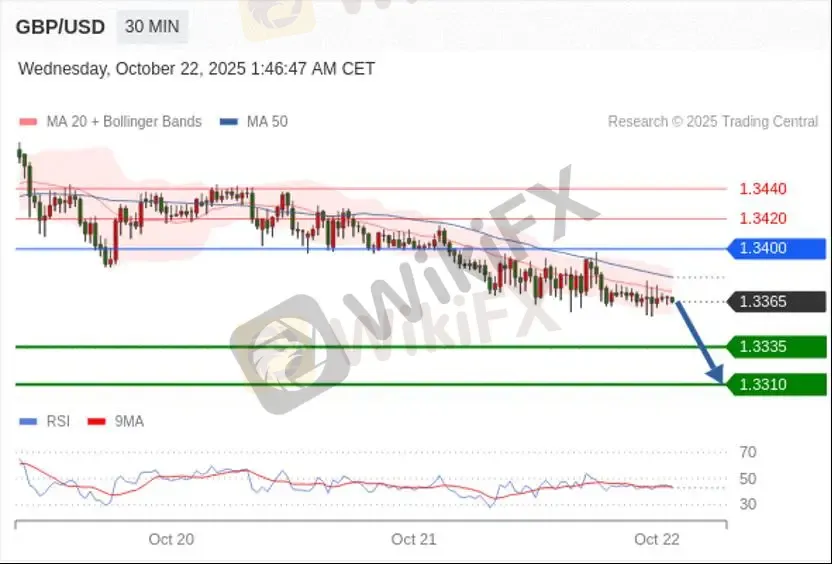832x564 pixels.
Task: Click the 'MA 20 + Bollinger Bands' legend label
Action: 124,122
